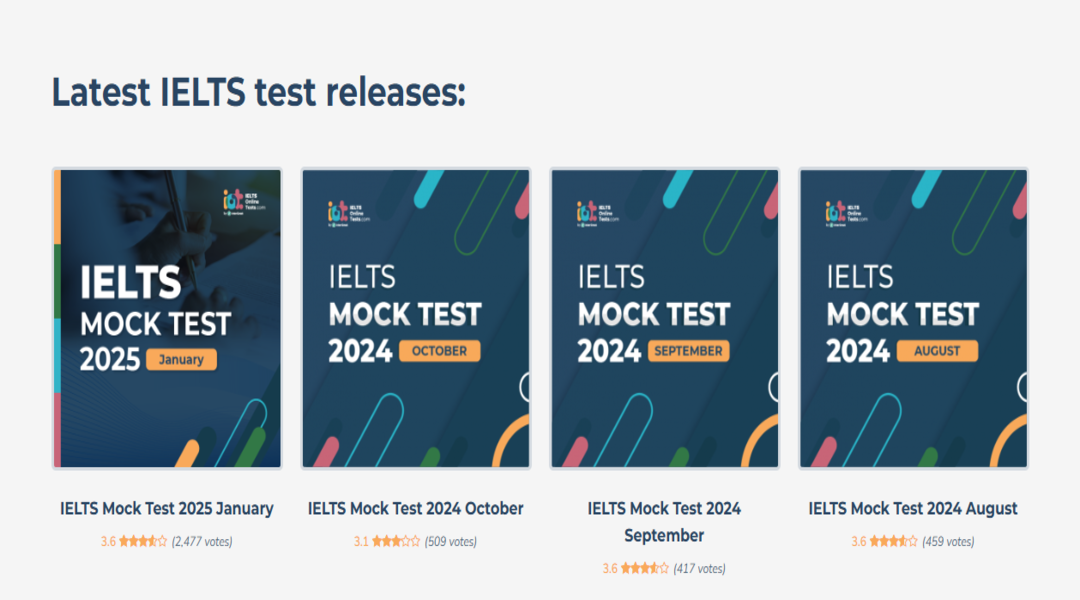Open the IELTS Mock Test 2025 January cover image

point(167,318)
